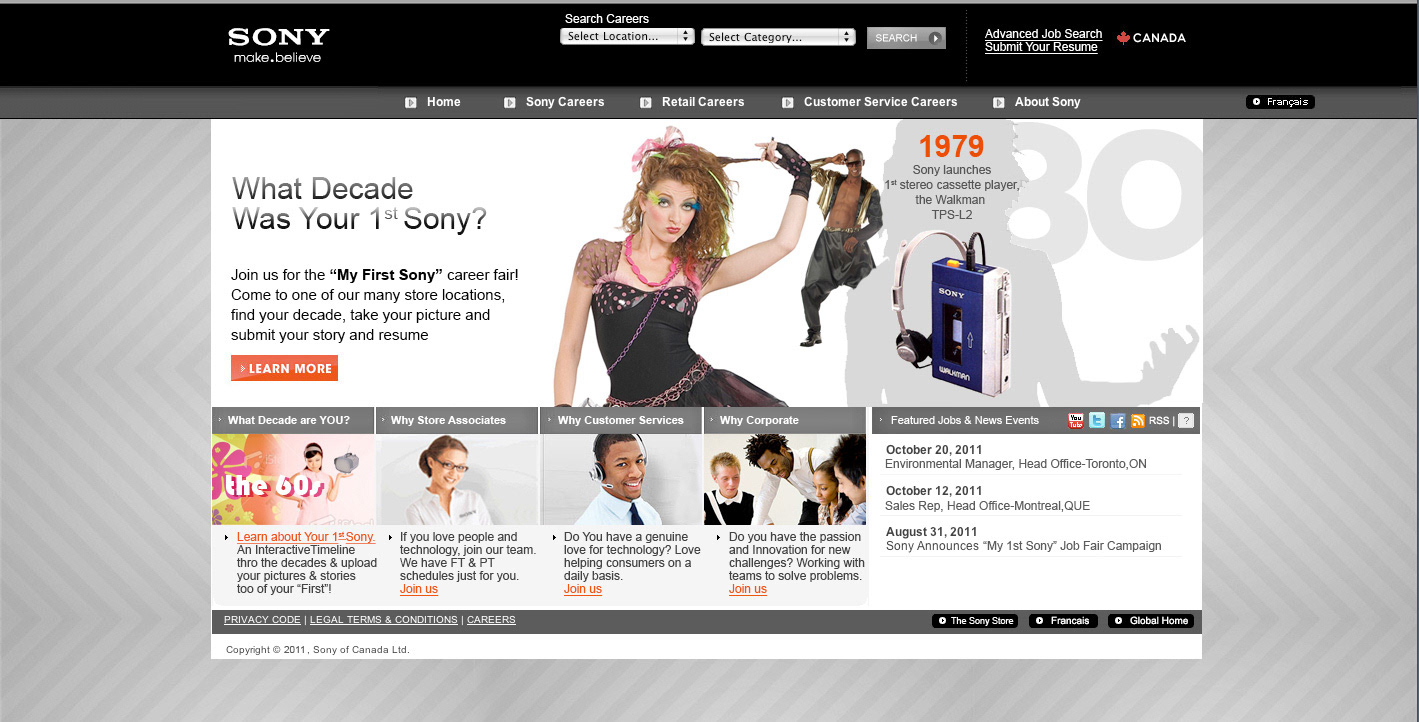
Task: Open Environmental Manager Toronto job listing
Action: pyautogui.click(x=1016, y=464)
